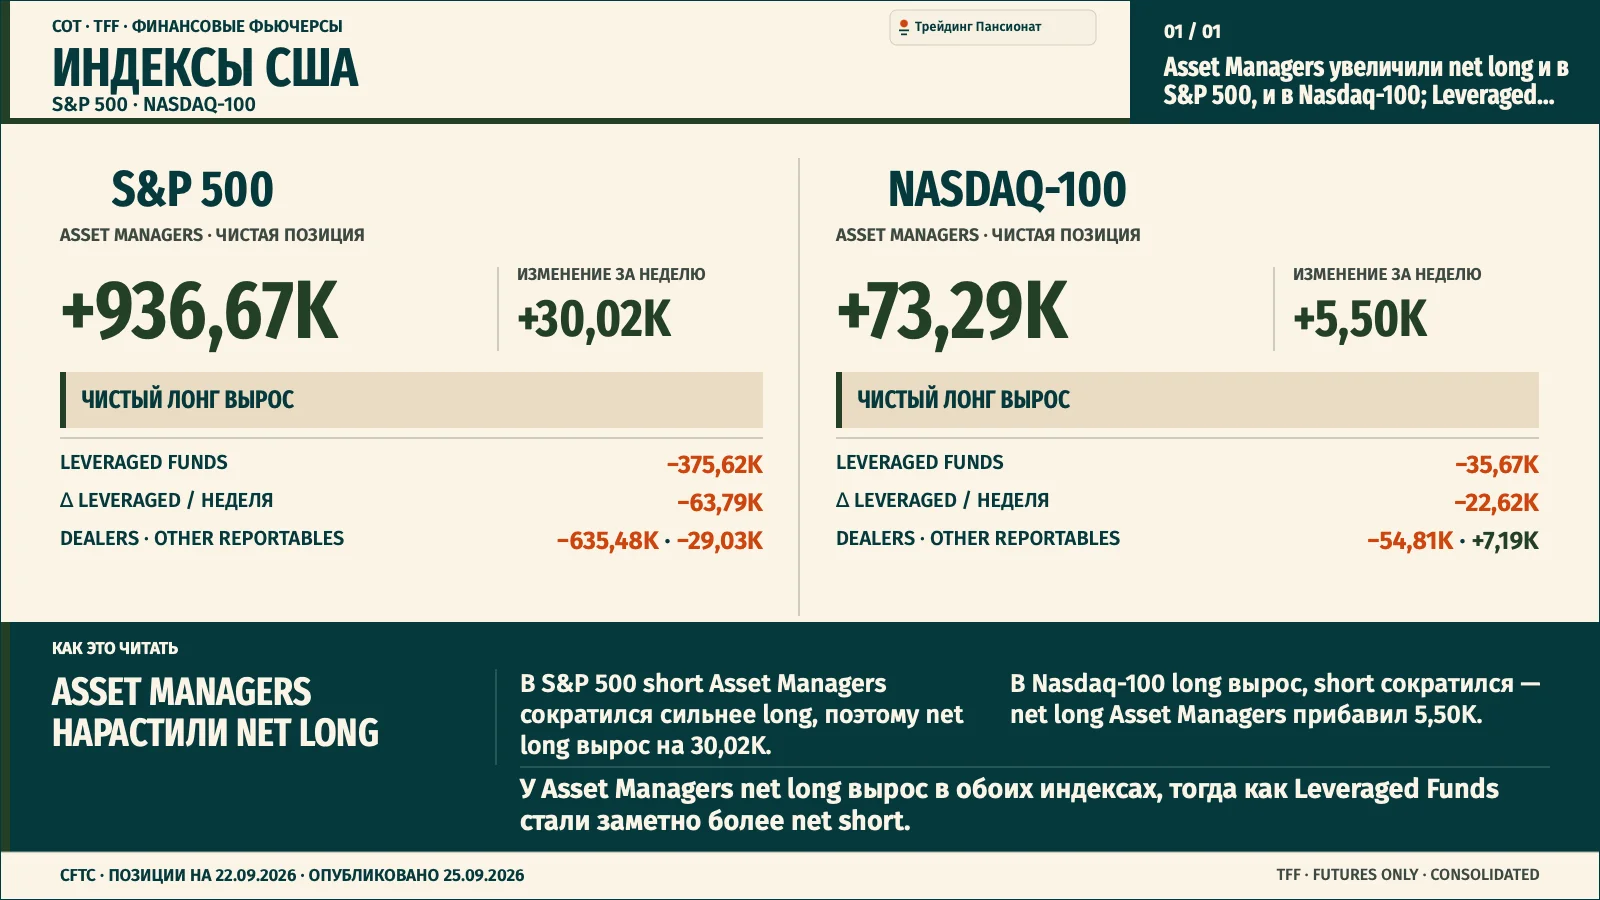The width and height of the screenshot is (1600, 900).
Task: Click the Трейдинг Пансионат logo icon
Action: point(904,27)
